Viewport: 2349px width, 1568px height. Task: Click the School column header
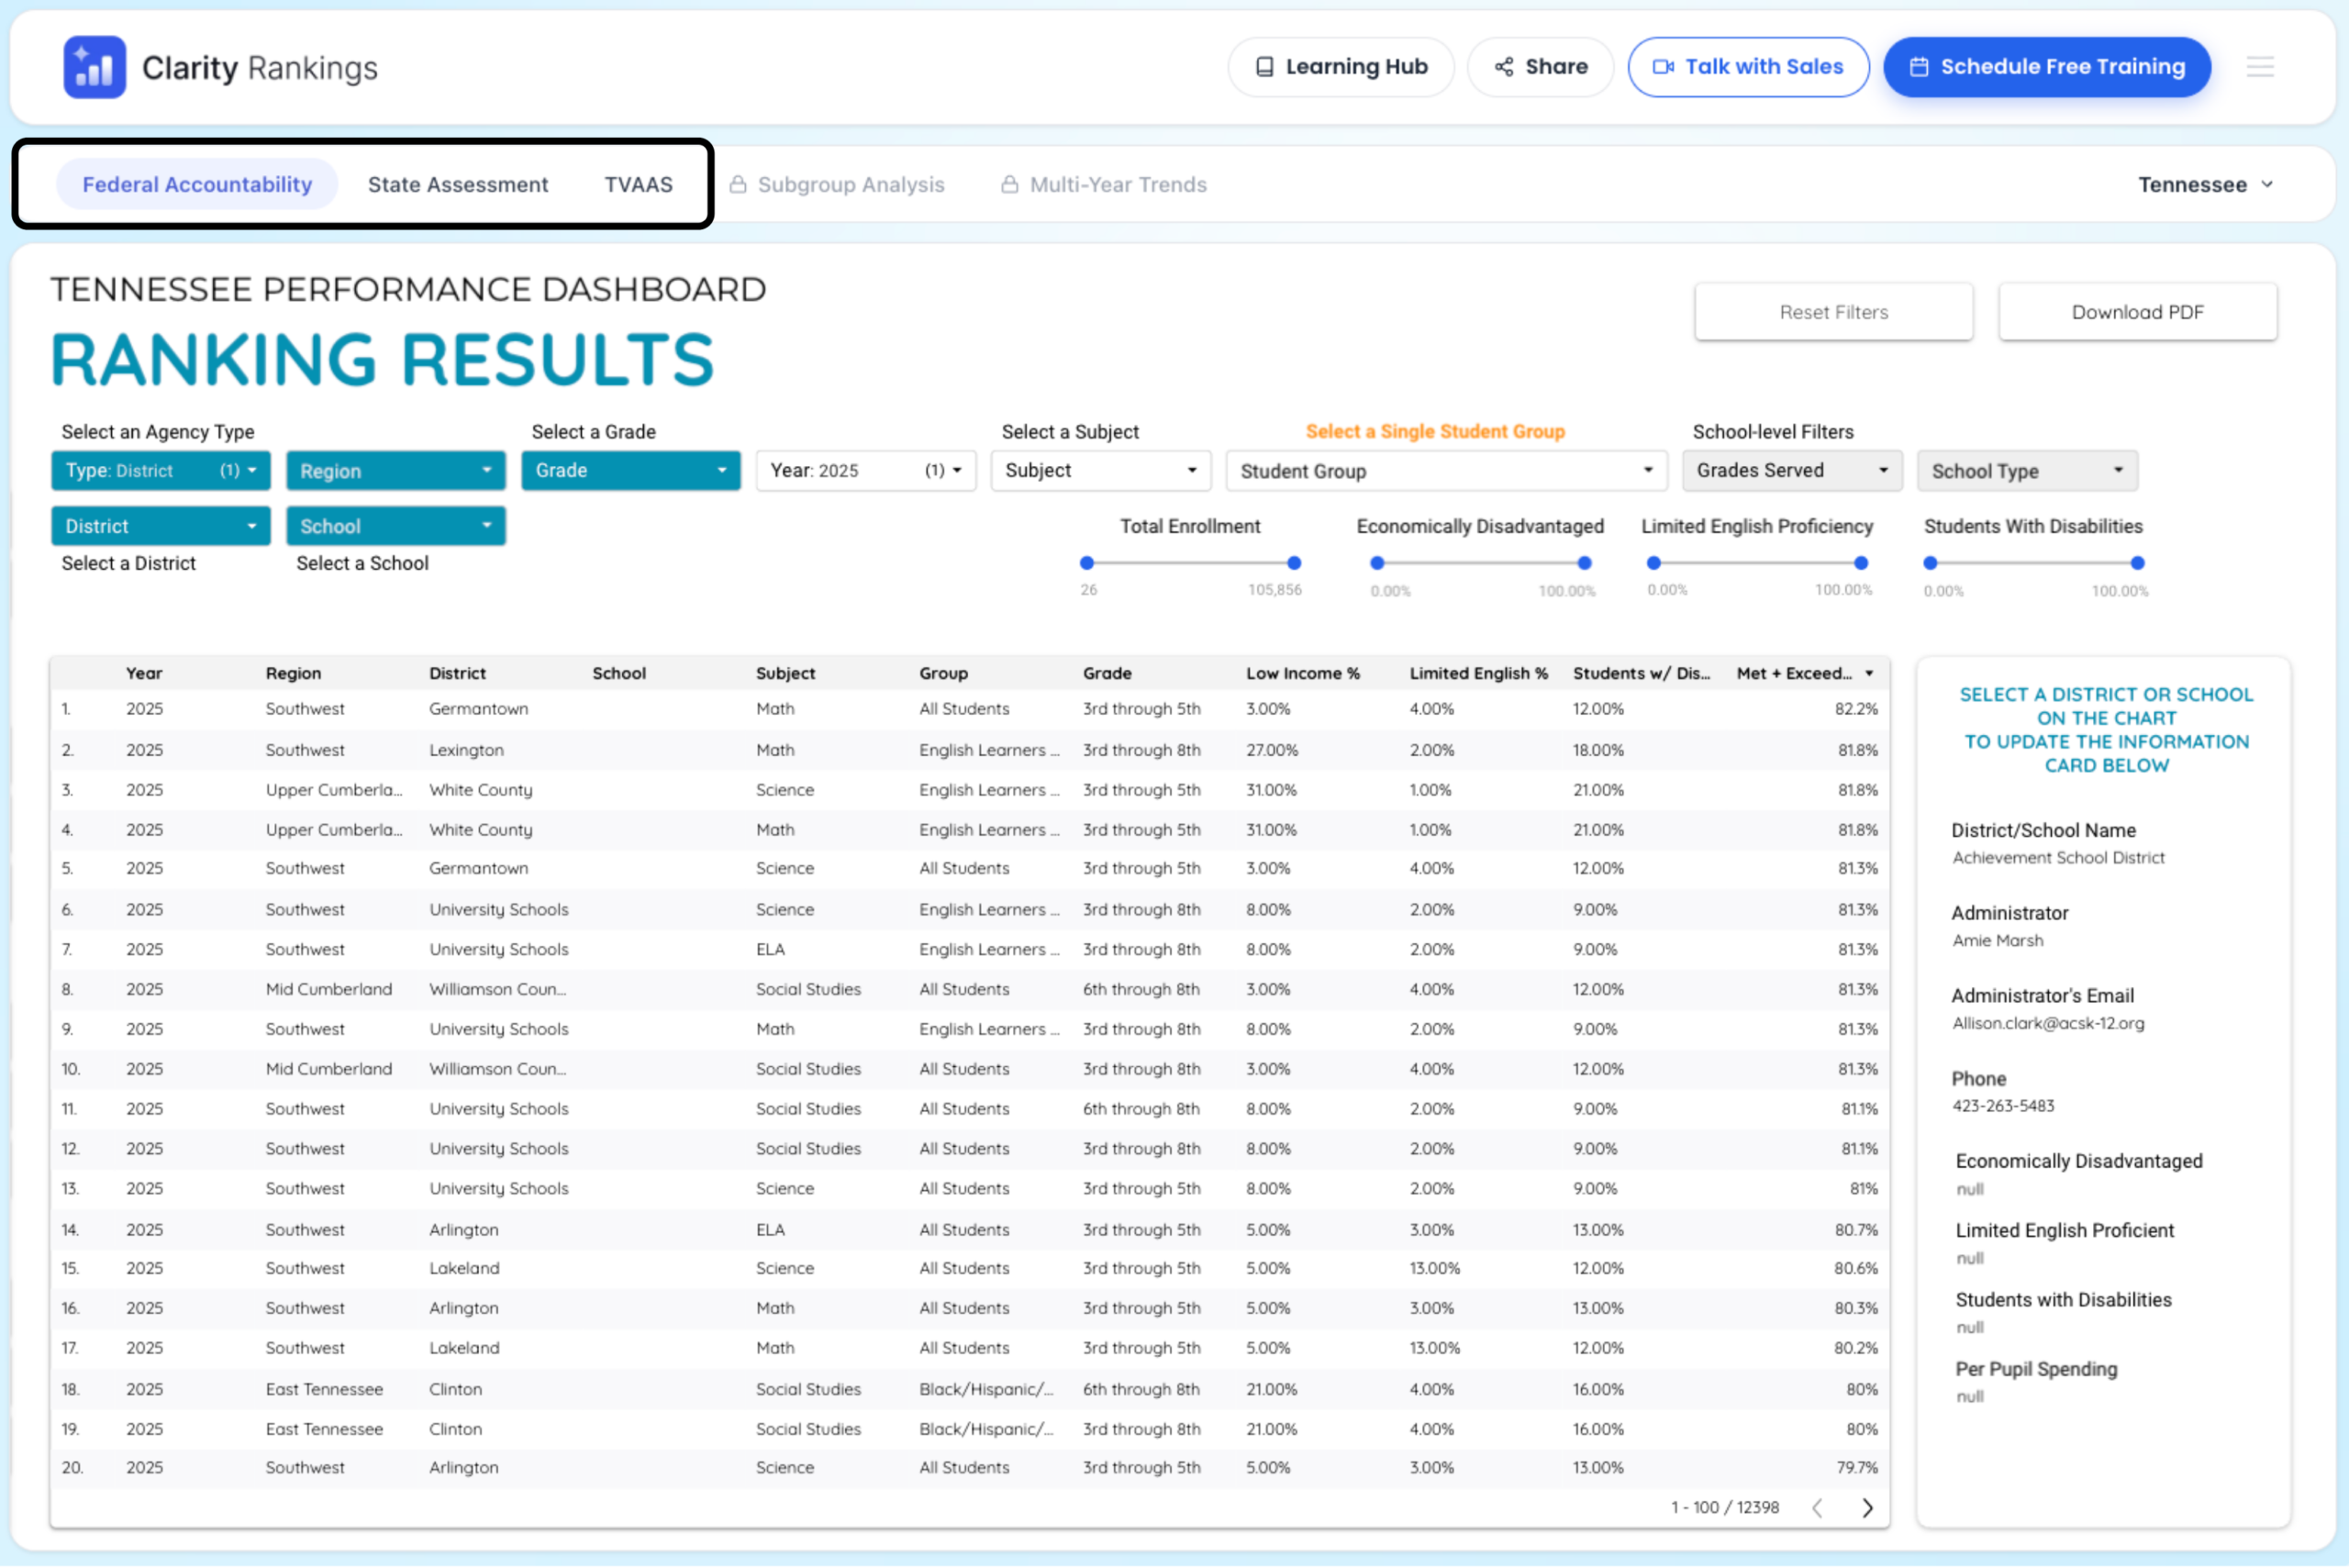click(x=619, y=673)
